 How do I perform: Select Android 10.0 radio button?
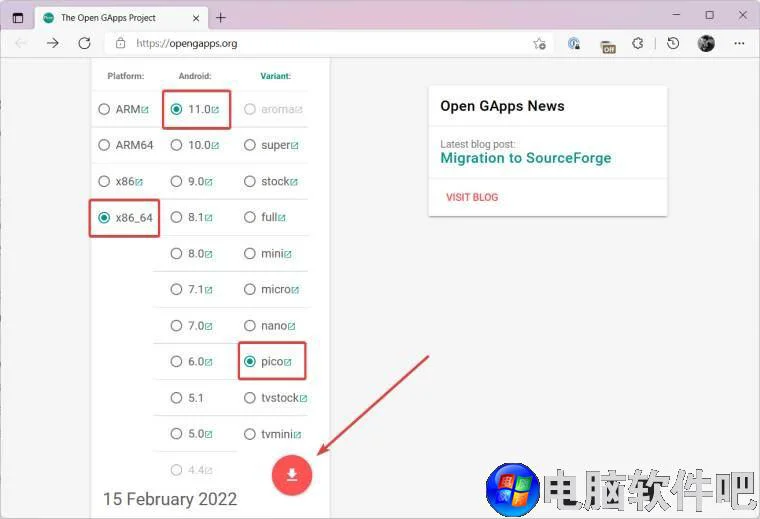[176, 145]
